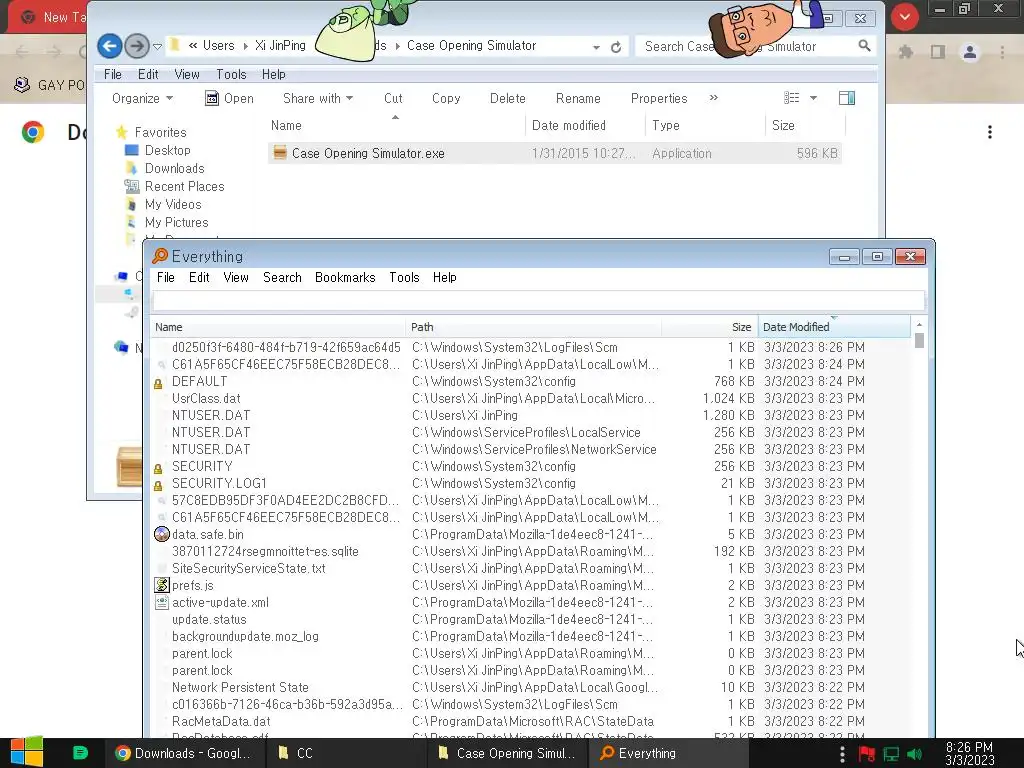Click volume icon in system tray
Viewport: 1024px width, 768px height.
(x=915, y=754)
